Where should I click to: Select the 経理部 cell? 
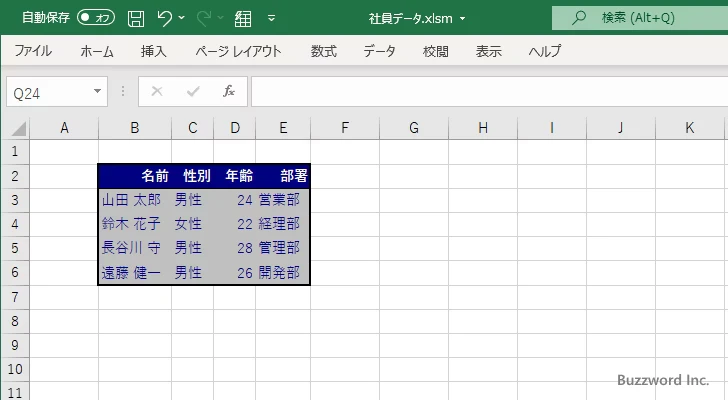coord(283,224)
